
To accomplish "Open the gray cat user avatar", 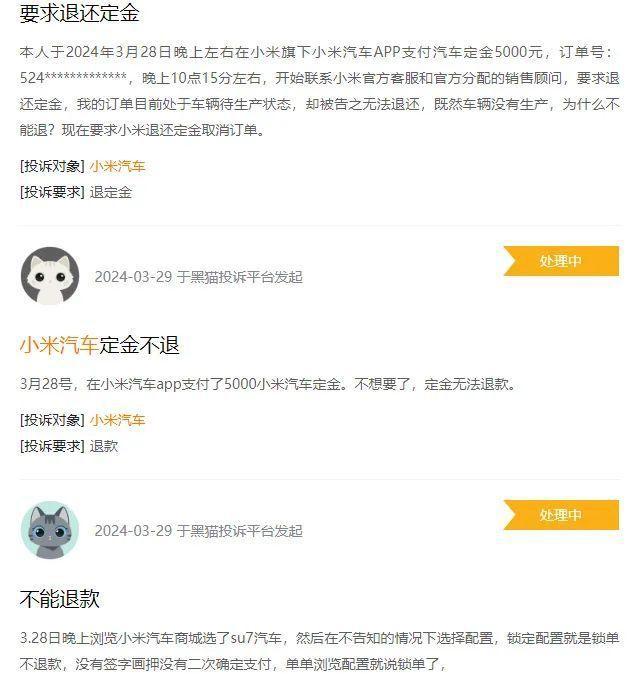I will coord(50,530).
